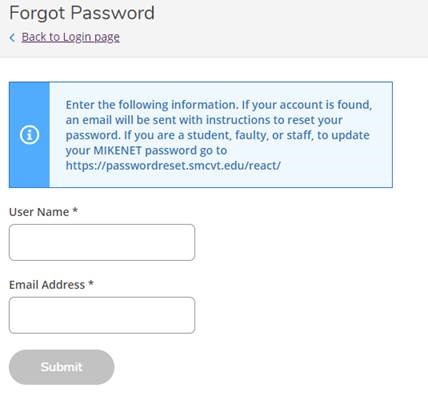This screenshot has width=428, height=408.
Task: Click the circled info icon
Action: 29,135
